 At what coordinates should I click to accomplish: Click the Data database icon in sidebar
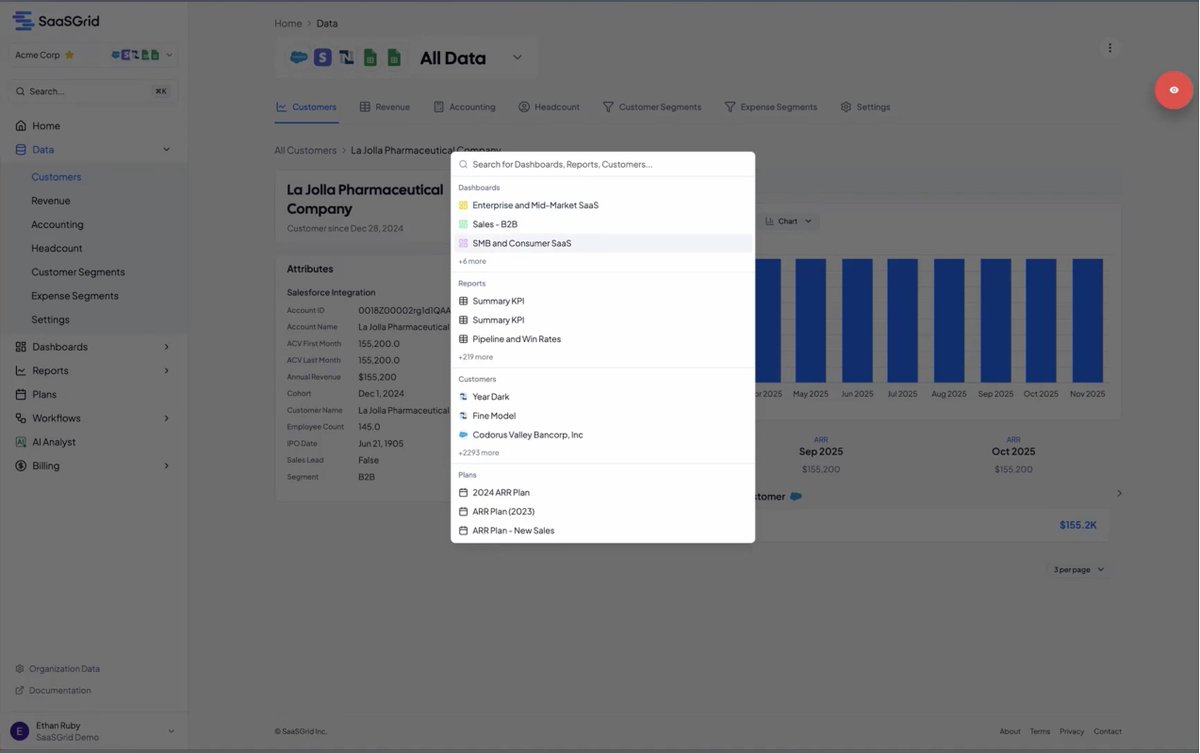tap(21, 150)
